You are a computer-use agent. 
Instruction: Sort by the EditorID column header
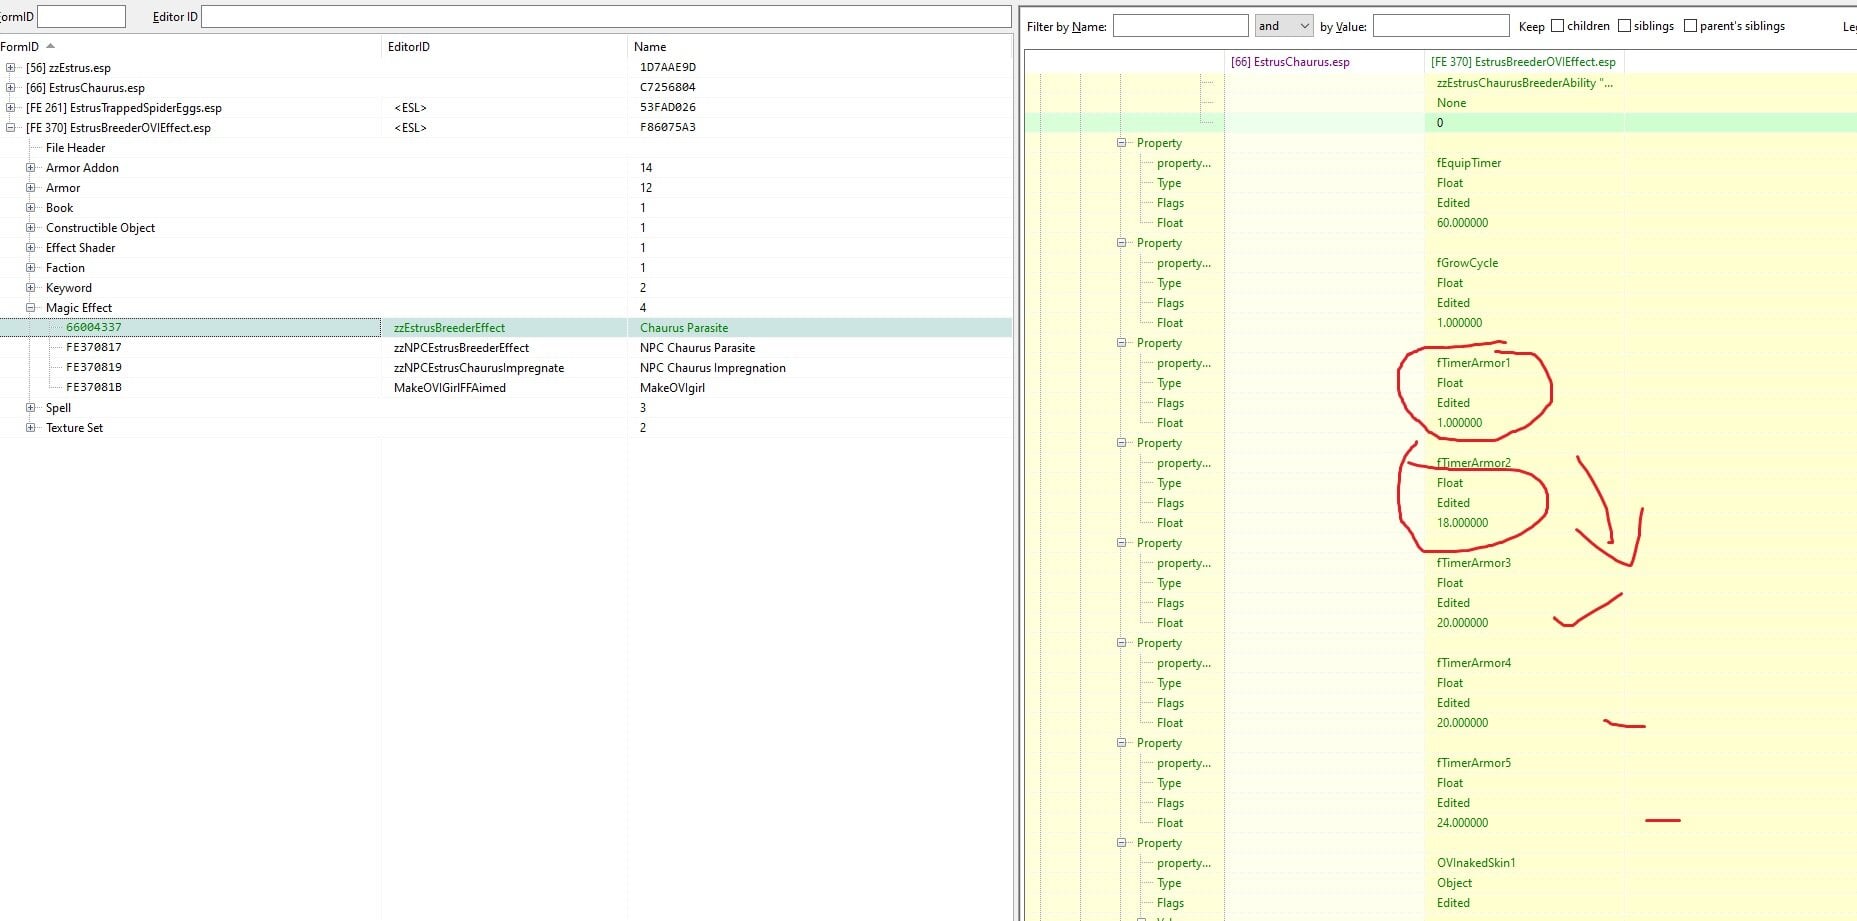pos(504,47)
